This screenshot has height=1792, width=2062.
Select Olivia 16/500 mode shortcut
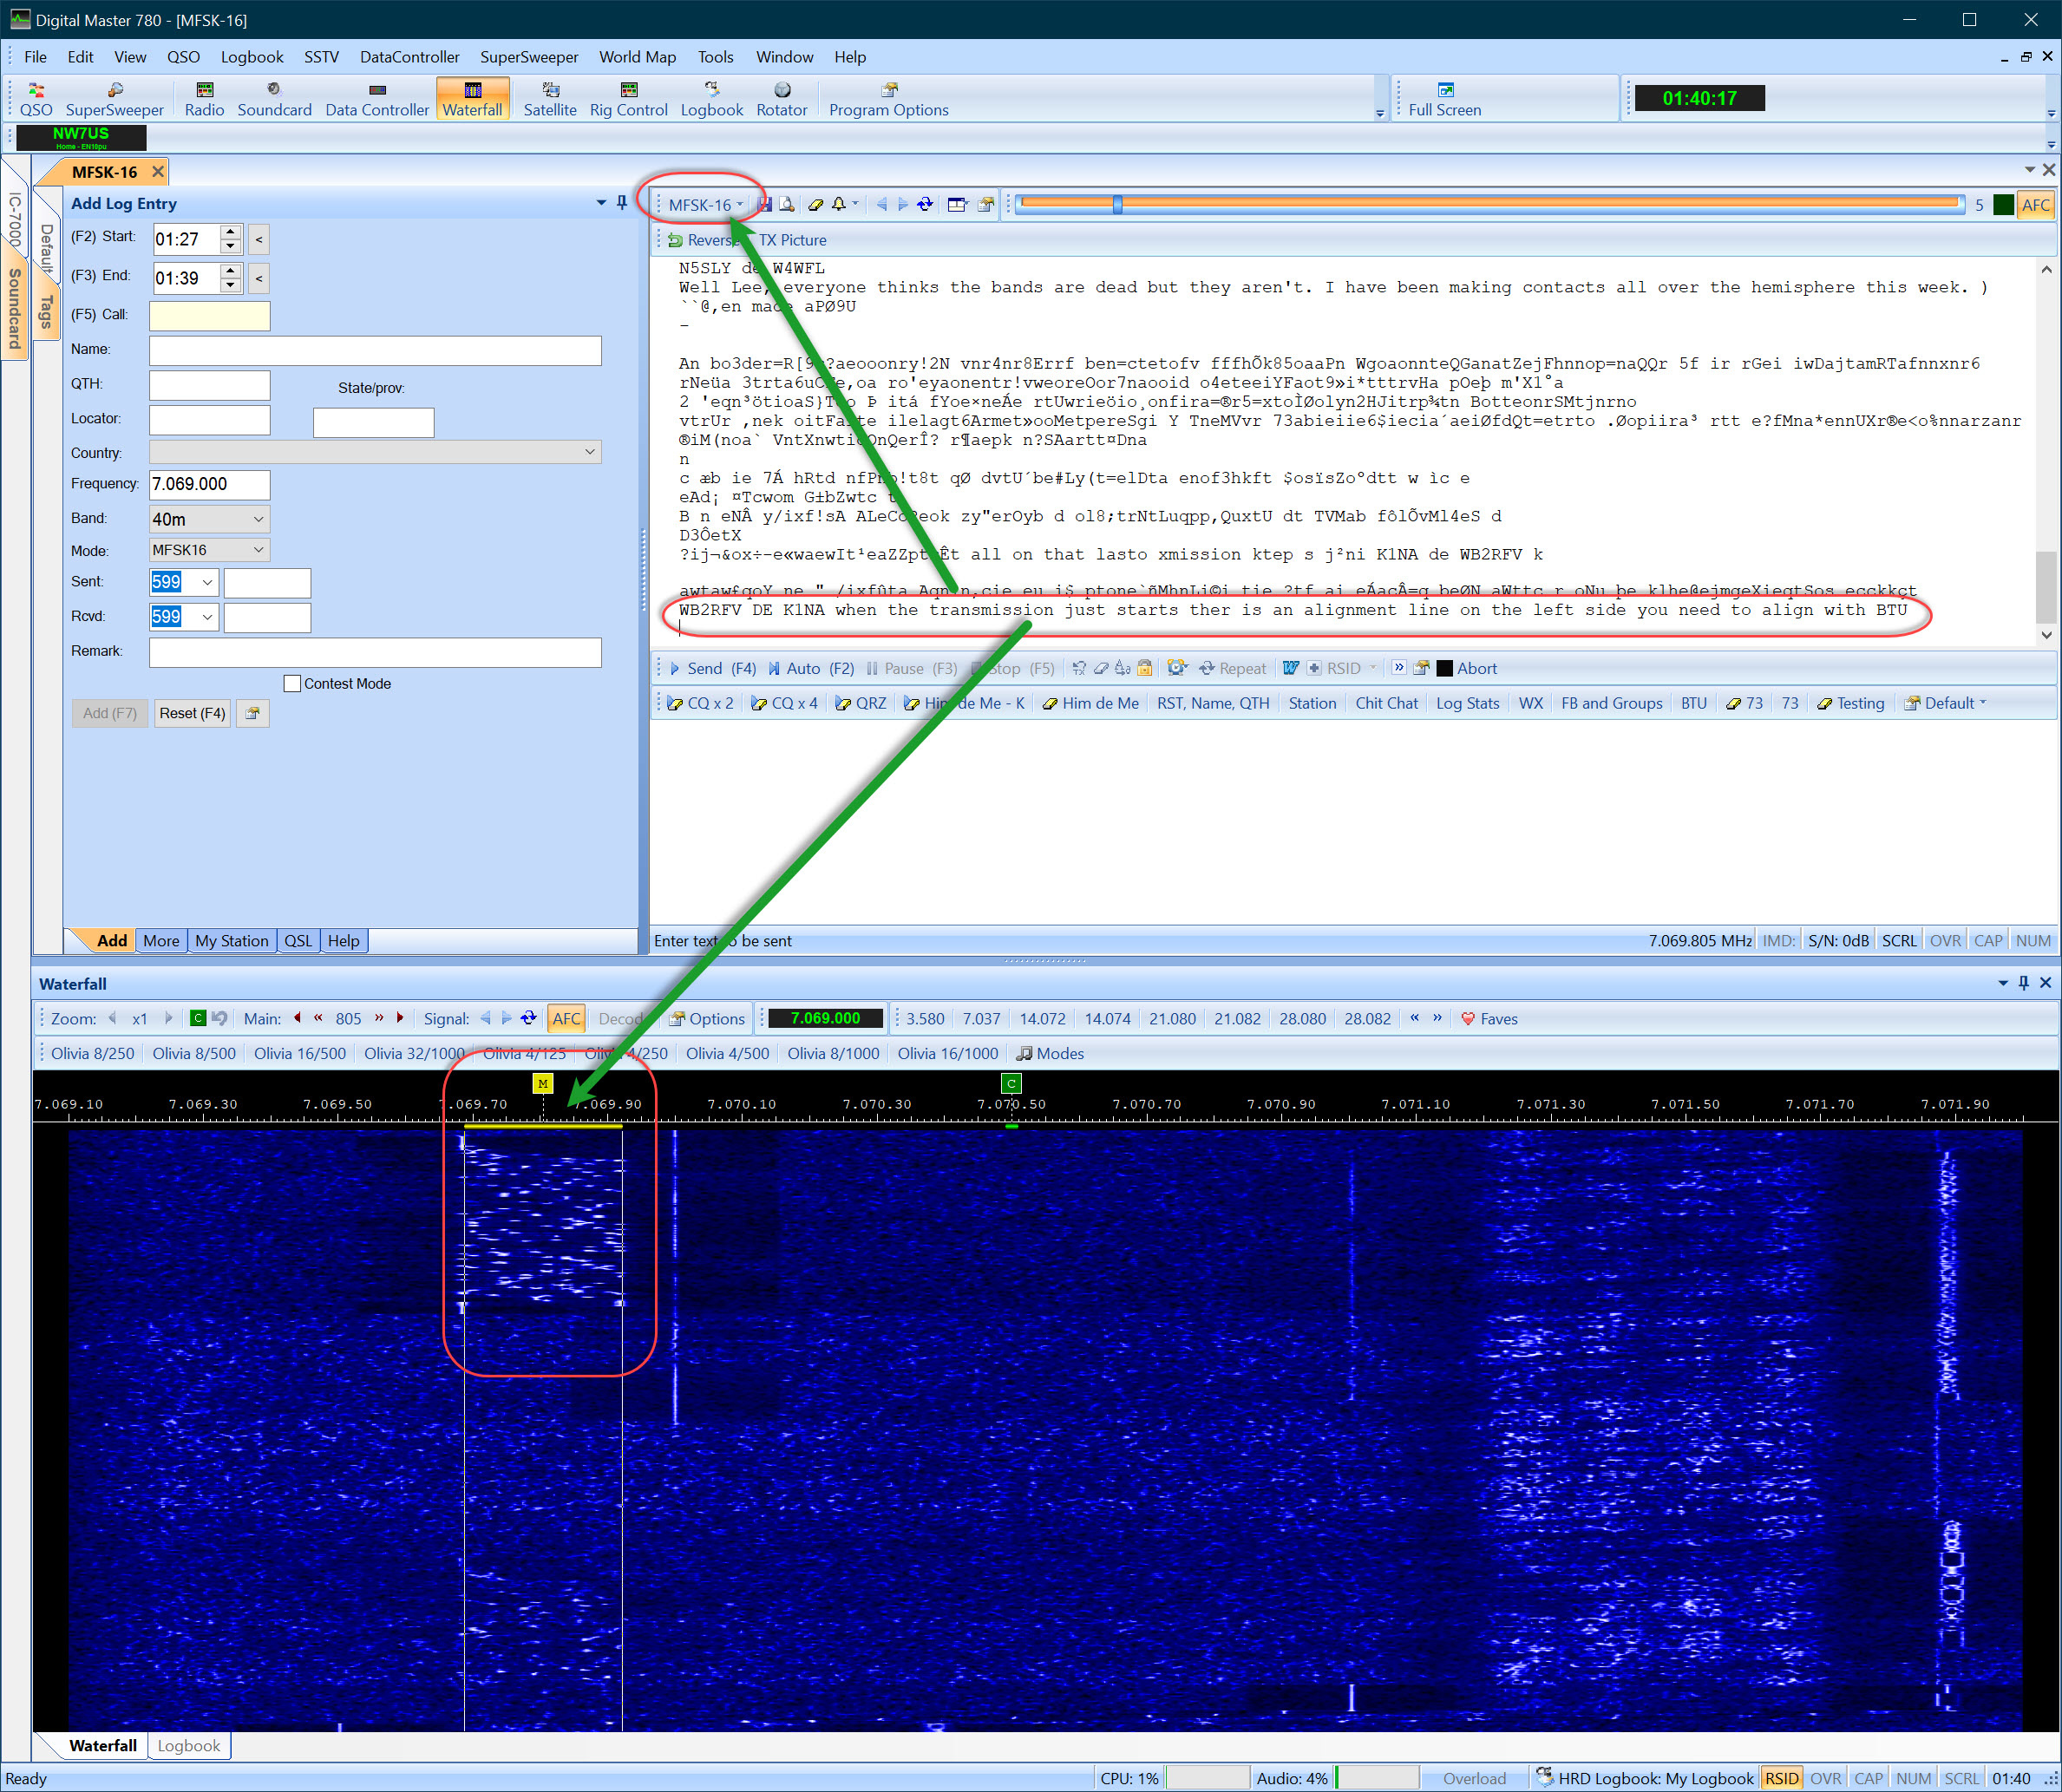tap(299, 1054)
